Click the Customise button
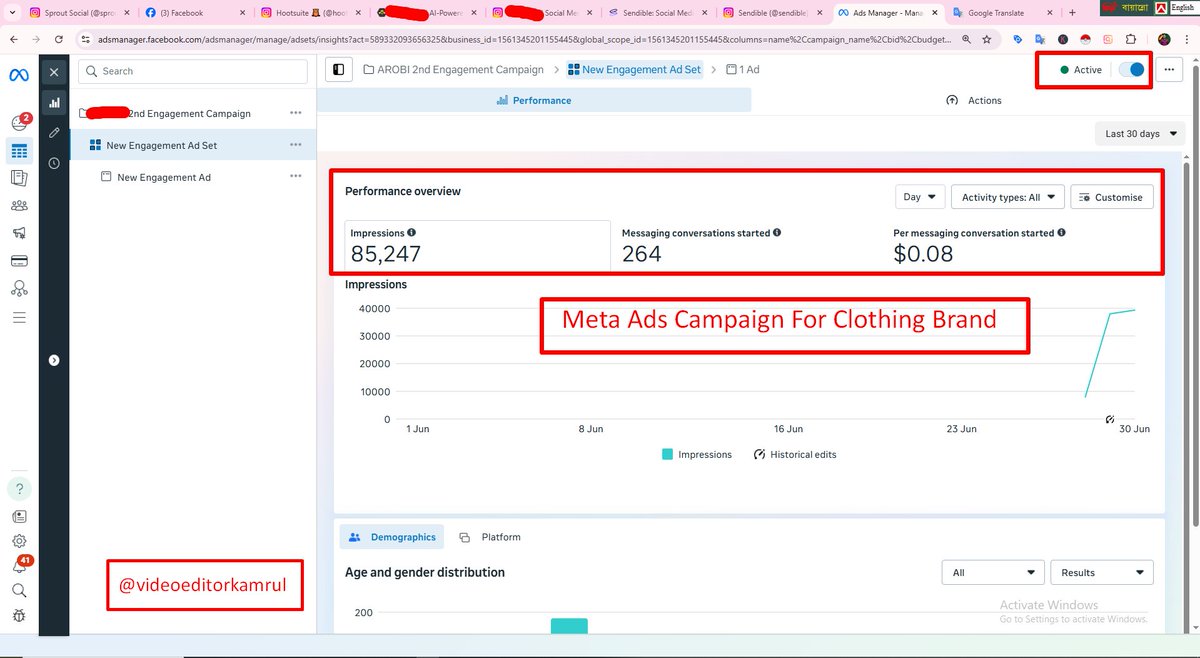Screen dimensions: 1200x658 (1111, 197)
